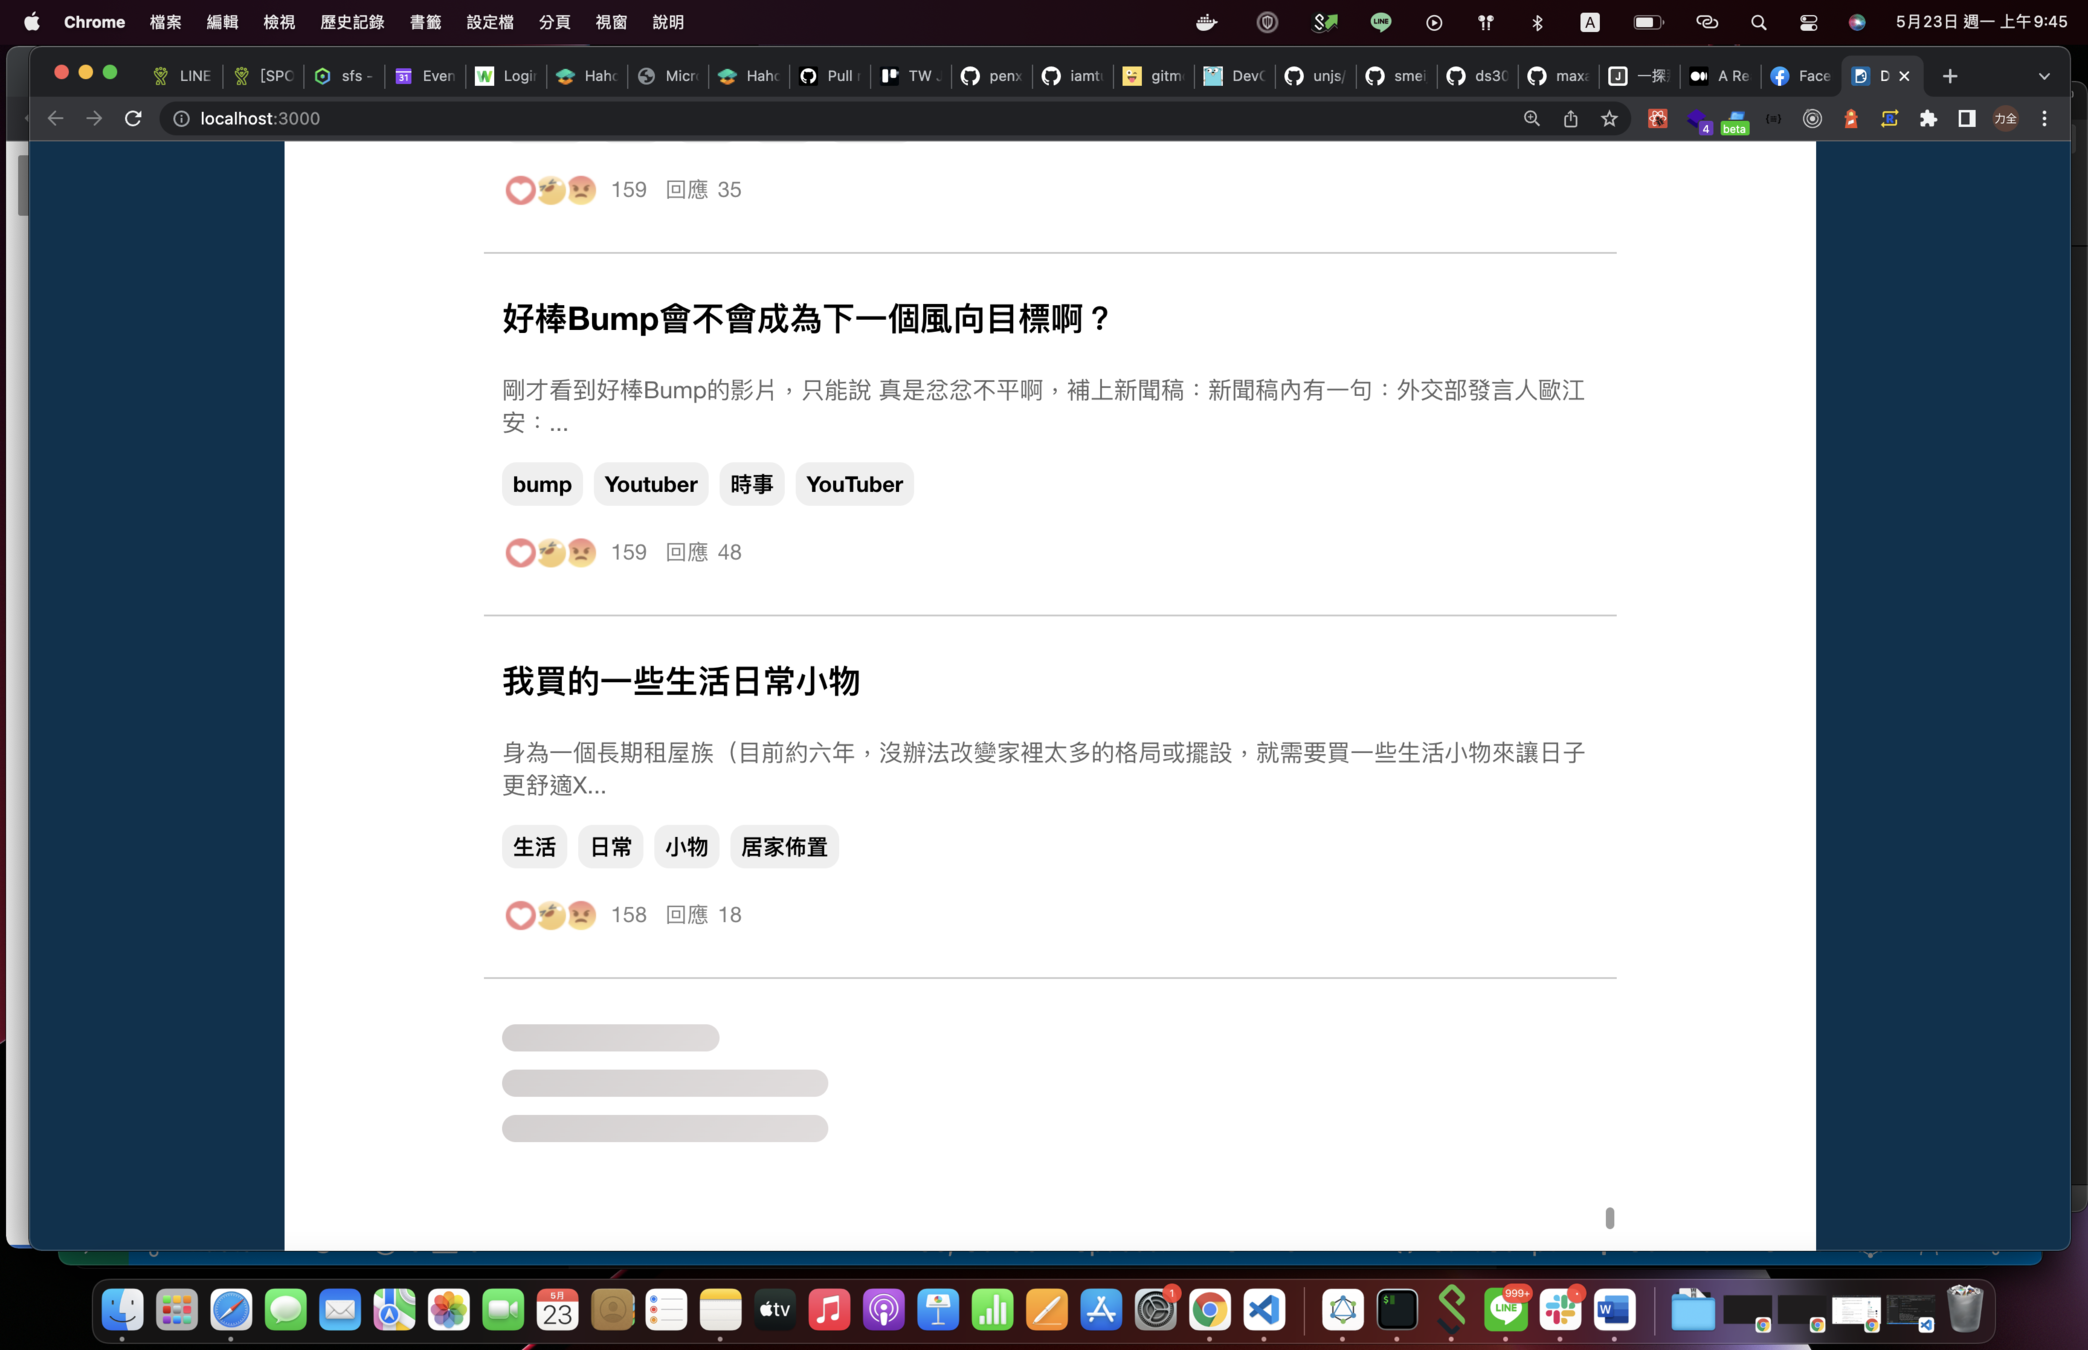Switch to the Facebook tab
2088x1350 pixels.
(1800, 76)
